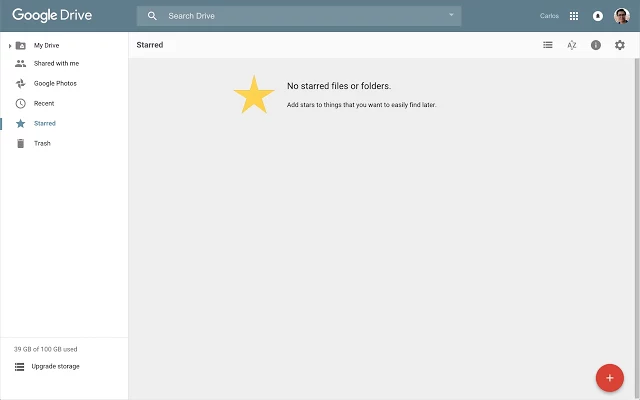Type in the Search Drive field
This screenshot has width=640, height=400.
[300, 16]
